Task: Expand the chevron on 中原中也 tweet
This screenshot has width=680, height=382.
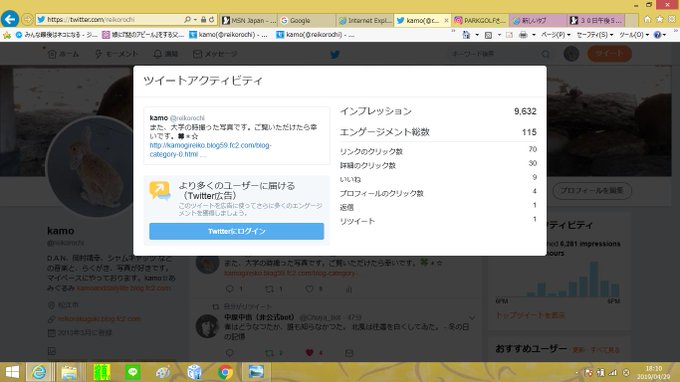Action: click(x=472, y=318)
